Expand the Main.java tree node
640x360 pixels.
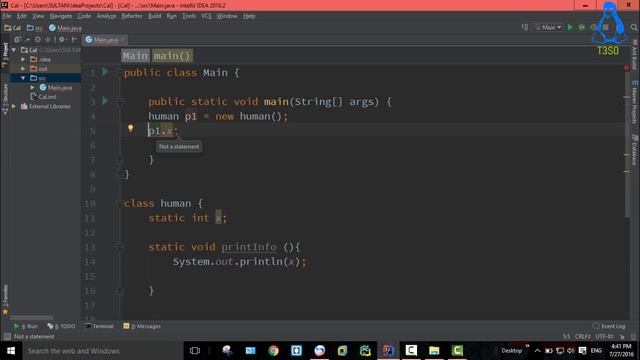[x=32, y=87]
